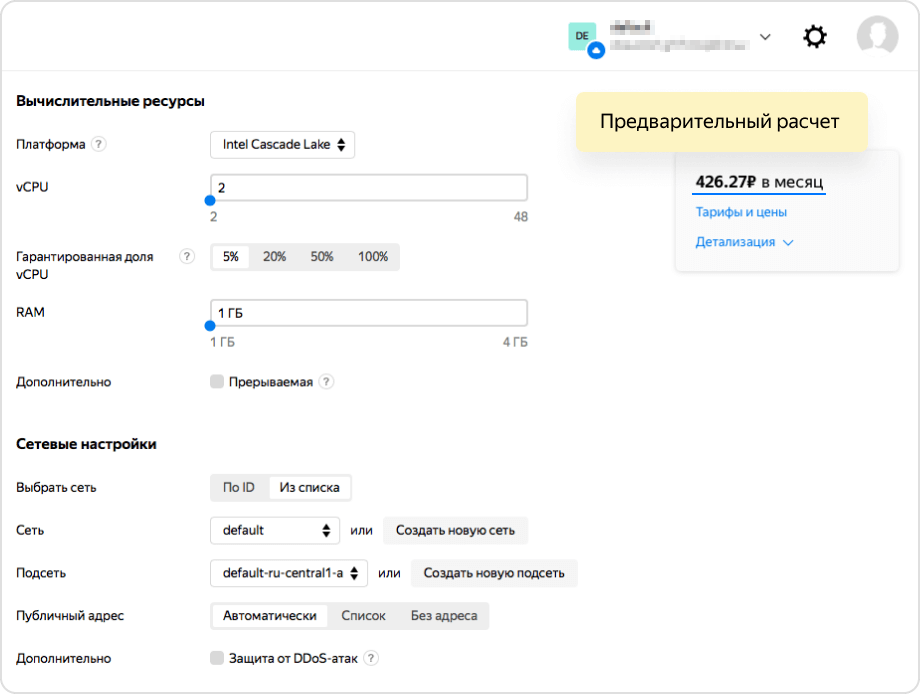This screenshot has width=920, height=694.
Task: Click the DE cloud account icon
Action: [x=584, y=38]
